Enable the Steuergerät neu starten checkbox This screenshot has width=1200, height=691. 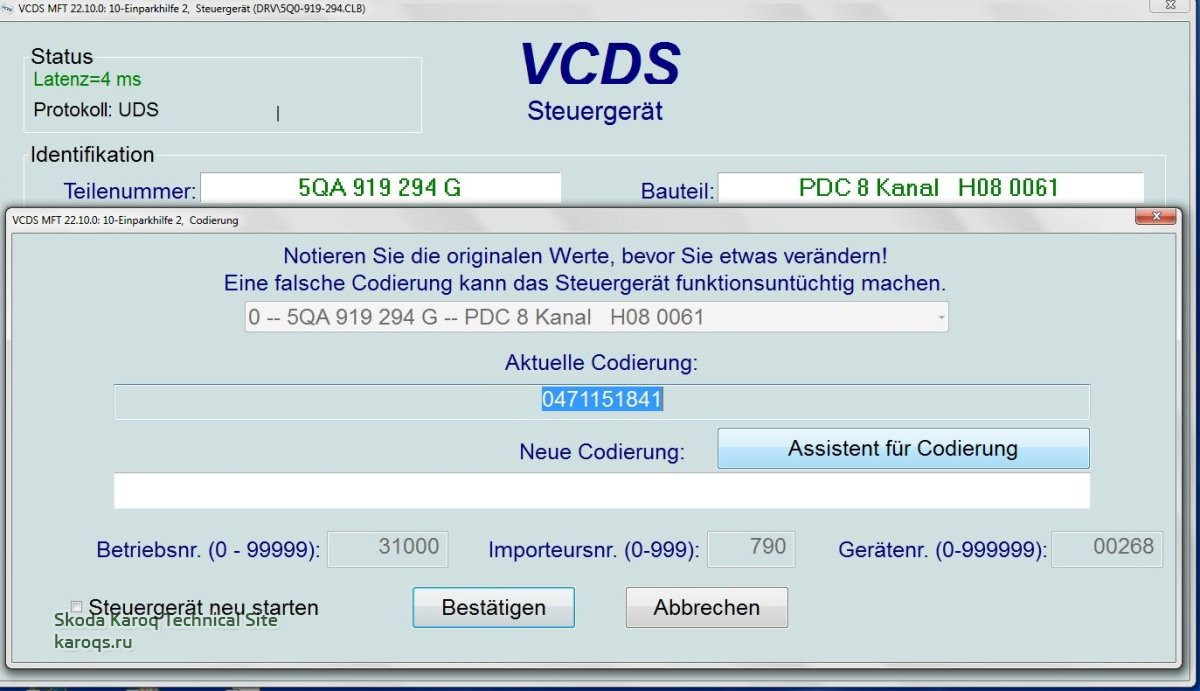point(77,607)
